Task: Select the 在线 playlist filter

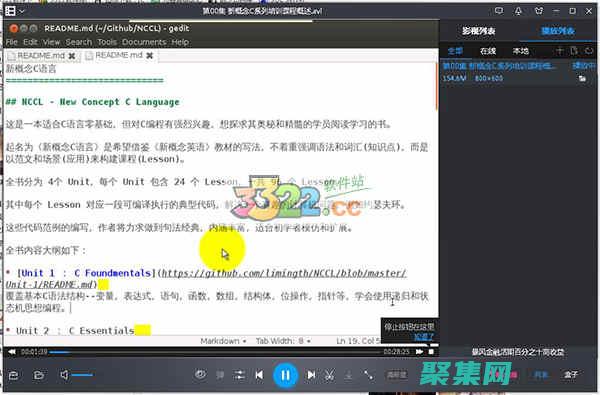Action: (x=488, y=51)
